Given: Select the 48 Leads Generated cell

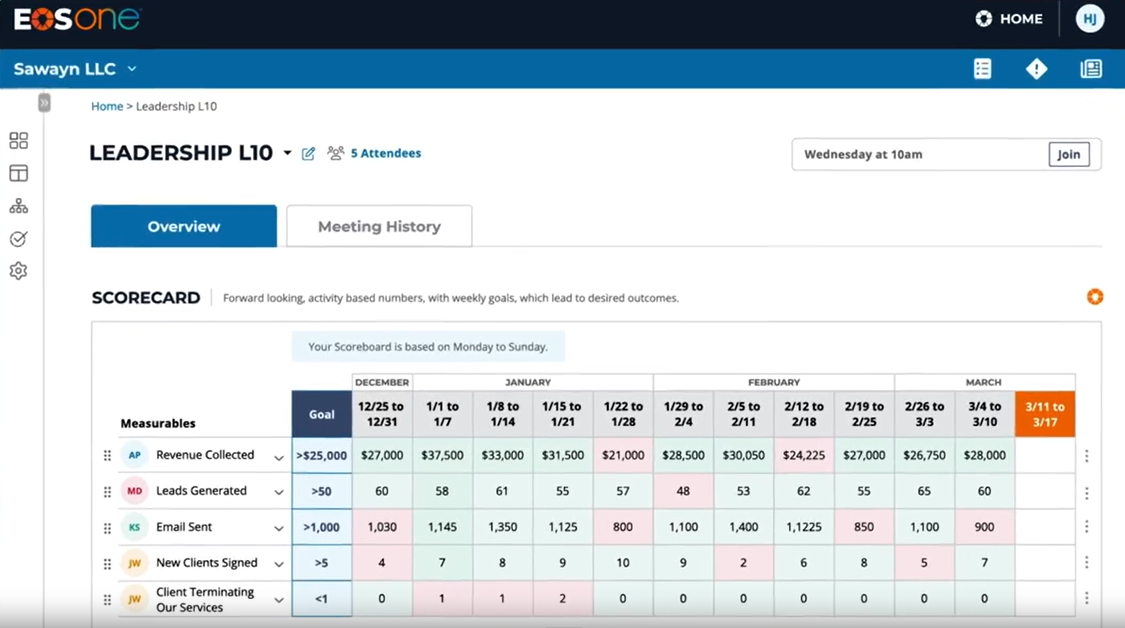Looking at the screenshot, I should tap(683, 491).
